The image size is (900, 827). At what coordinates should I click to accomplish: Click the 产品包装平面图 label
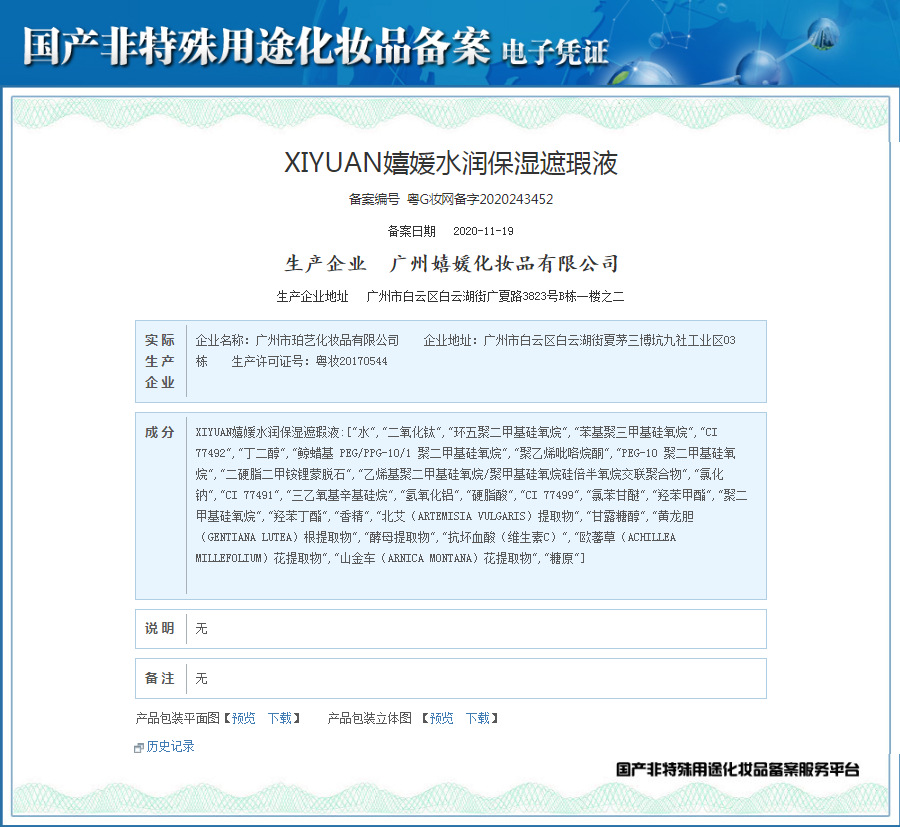tap(177, 718)
